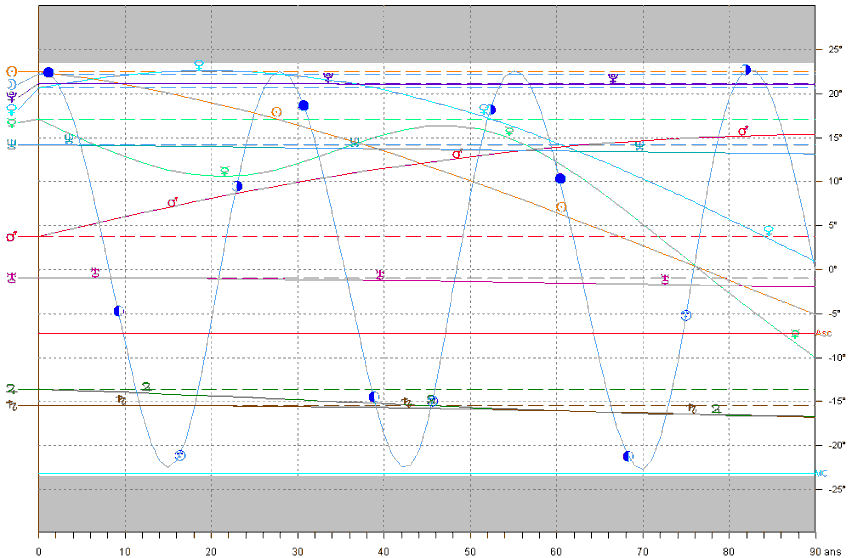Click the full moon marker near age 1
Image resolution: width=852 pixels, height=558 pixels.
pos(48,72)
